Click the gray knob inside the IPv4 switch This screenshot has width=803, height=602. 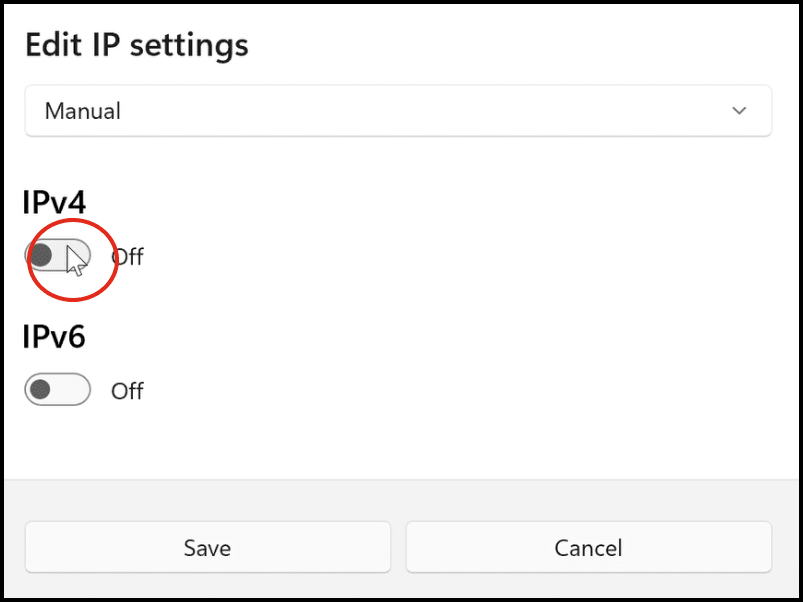point(41,256)
